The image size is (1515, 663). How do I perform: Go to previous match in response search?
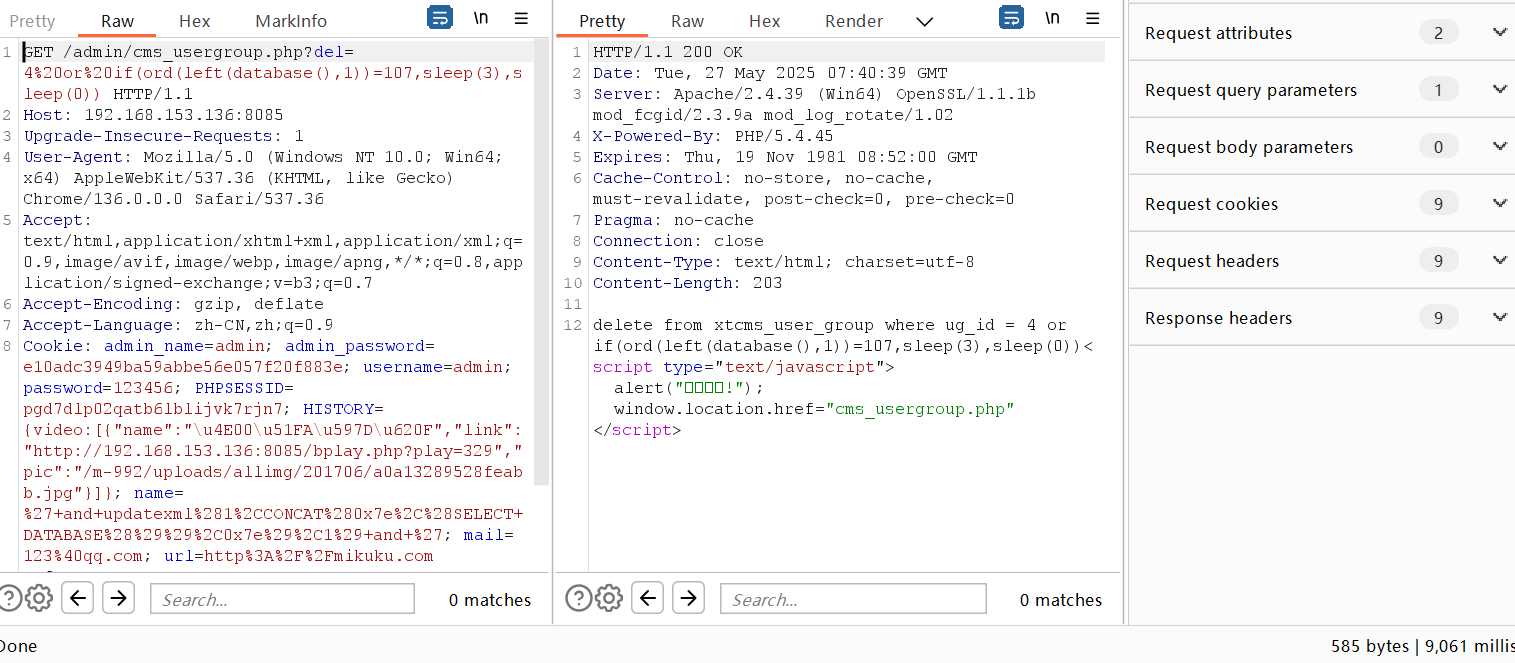pos(648,598)
